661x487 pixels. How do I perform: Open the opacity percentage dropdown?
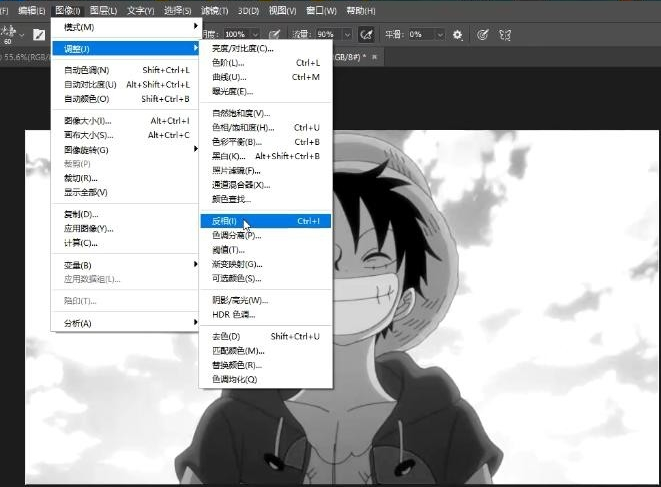click(255, 34)
